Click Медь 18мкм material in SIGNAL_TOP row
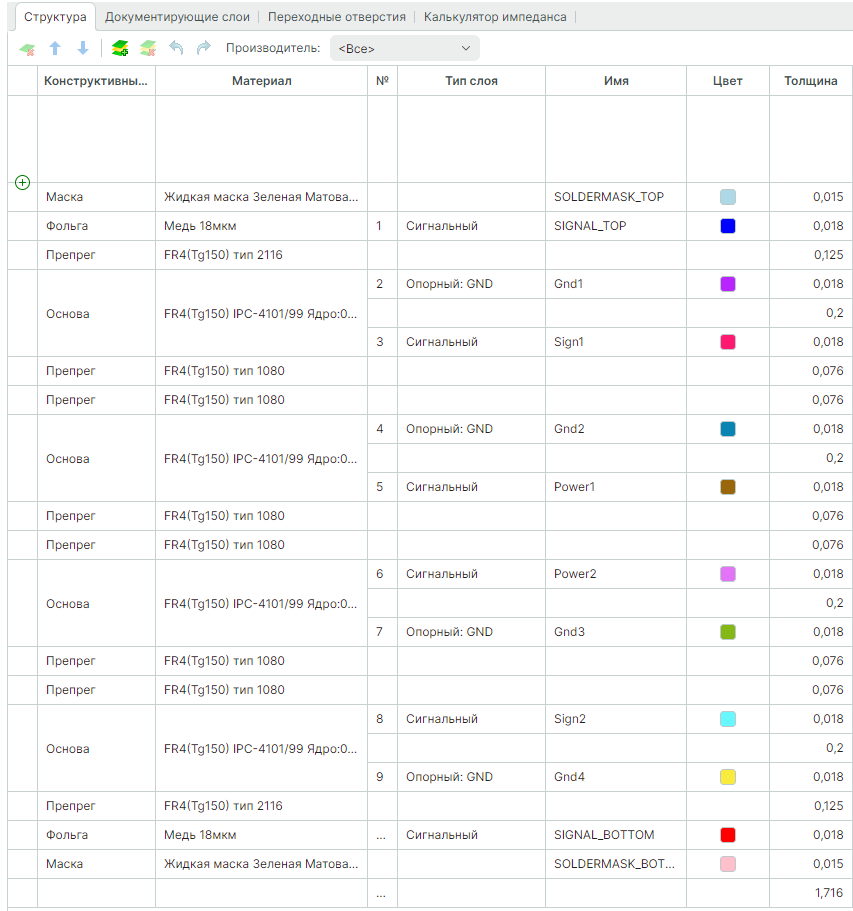This screenshot has width=853, height=911. 261,226
